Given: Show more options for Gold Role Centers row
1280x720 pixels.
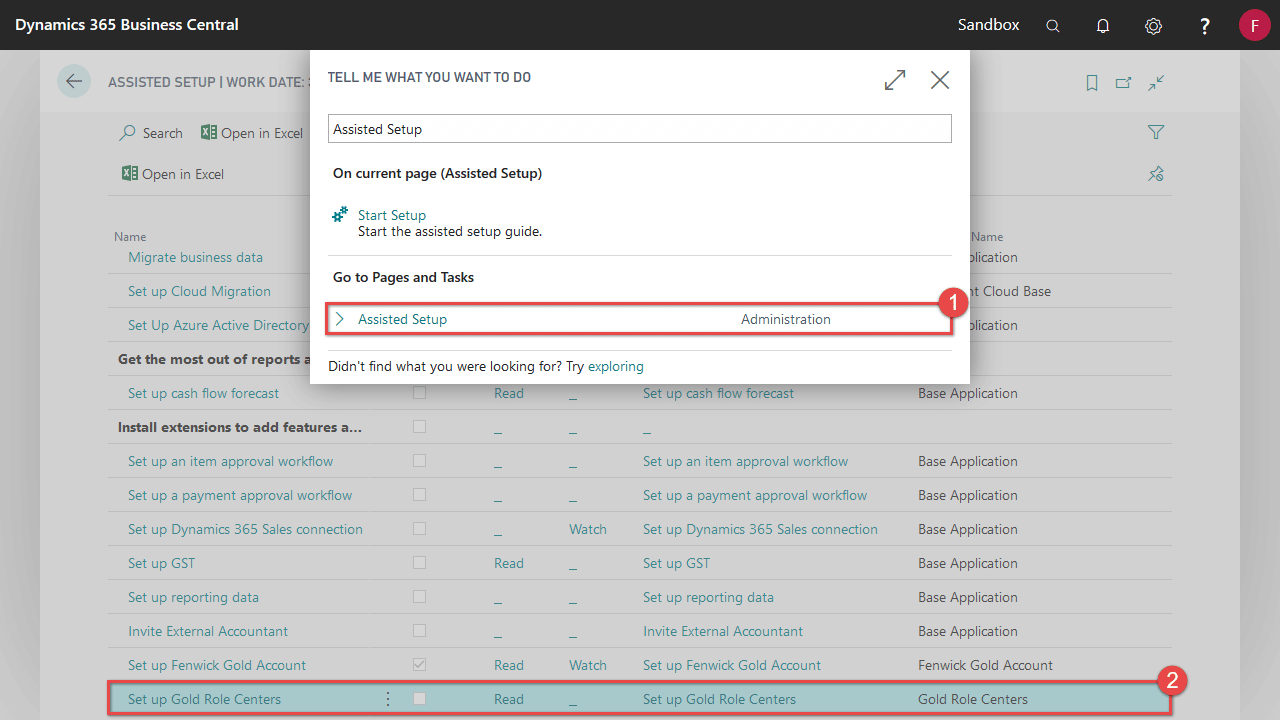Looking at the screenshot, I should click(x=388, y=699).
